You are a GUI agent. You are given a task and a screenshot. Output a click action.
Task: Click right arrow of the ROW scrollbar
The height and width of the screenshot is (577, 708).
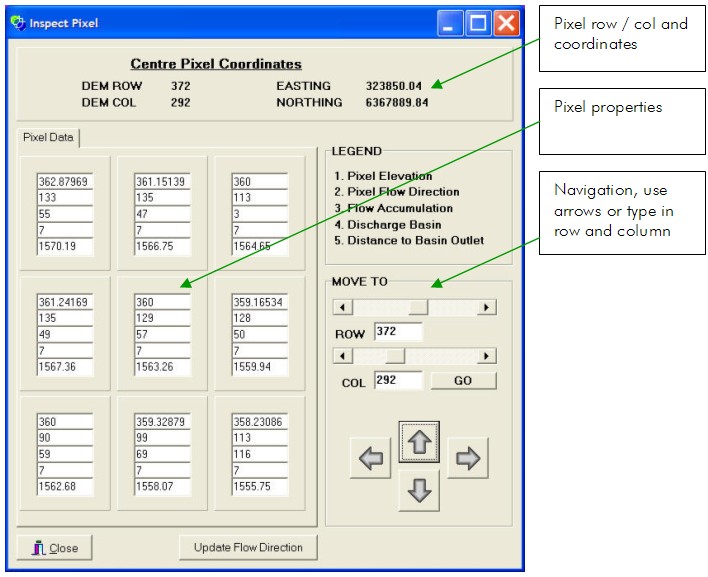click(x=487, y=307)
